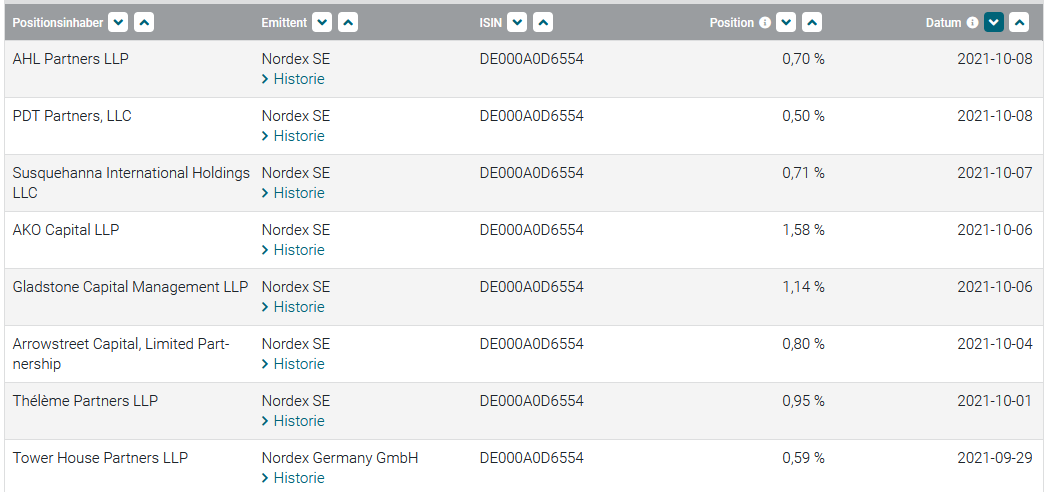Sort Emittent column ascending
The width and height of the screenshot is (1049, 492).
pos(348,23)
